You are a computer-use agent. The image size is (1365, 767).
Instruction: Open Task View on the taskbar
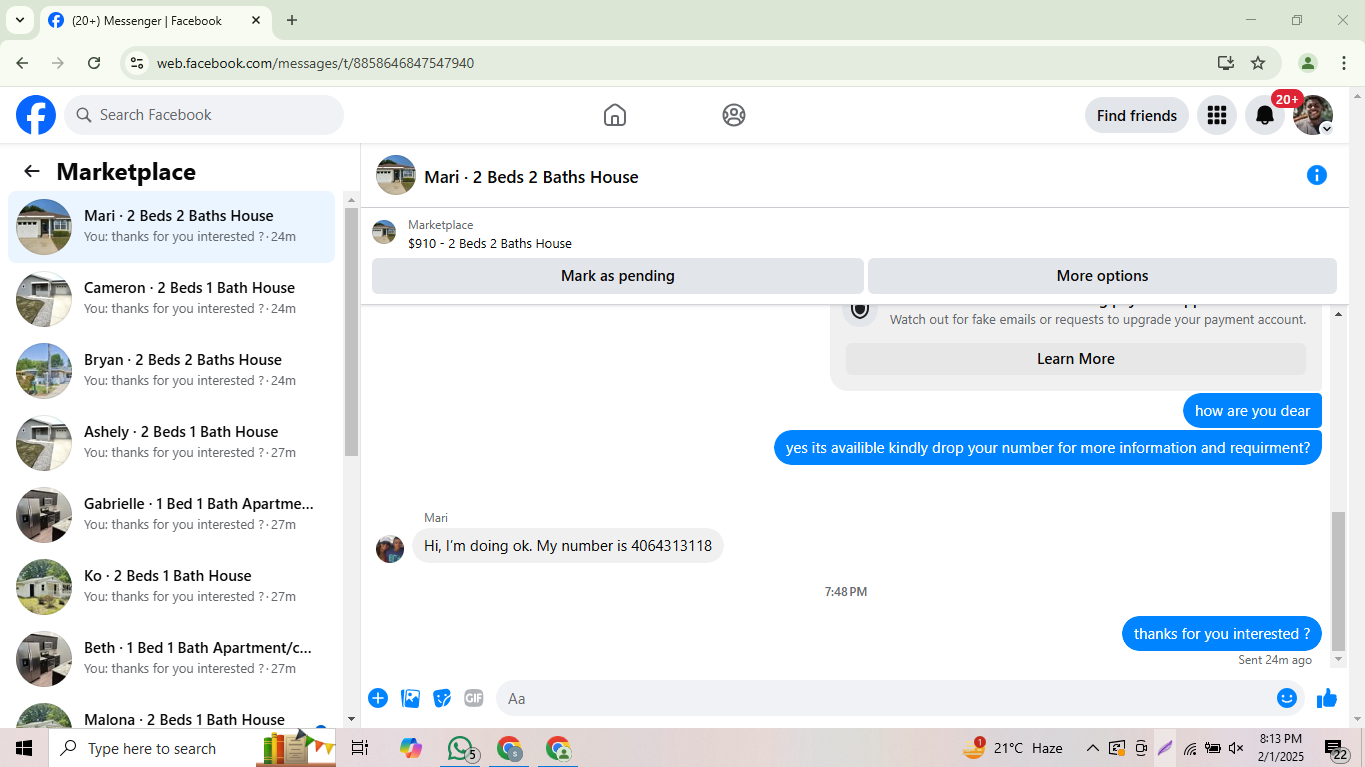click(360, 748)
